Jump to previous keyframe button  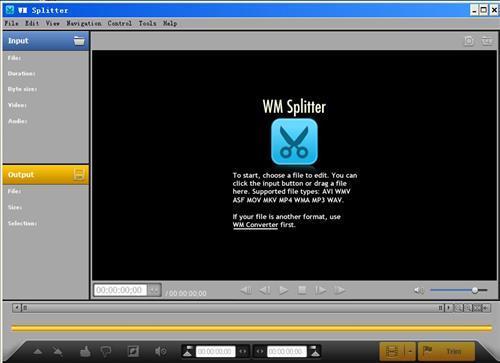[246, 290]
